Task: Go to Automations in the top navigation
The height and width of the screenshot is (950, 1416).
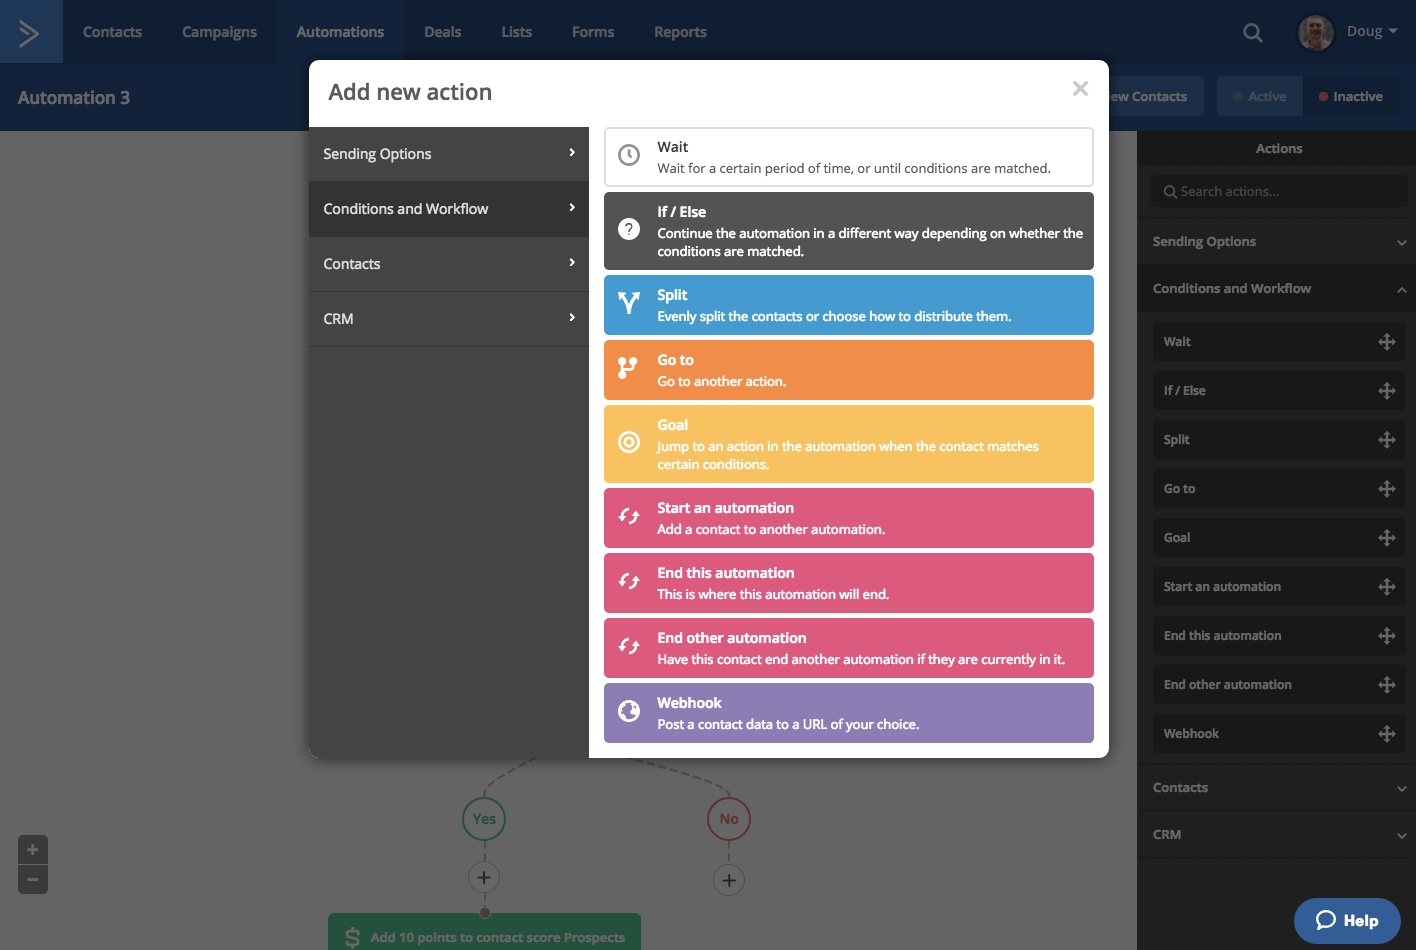Action: (x=340, y=32)
